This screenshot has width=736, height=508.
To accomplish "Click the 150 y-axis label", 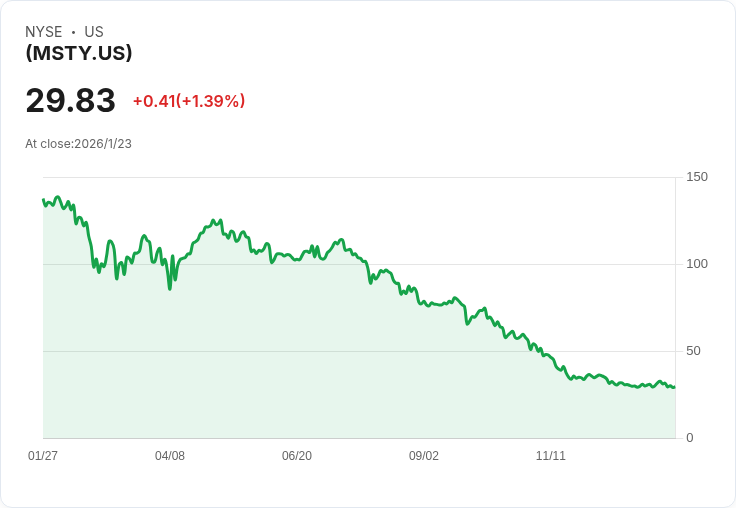I will [697, 177].
